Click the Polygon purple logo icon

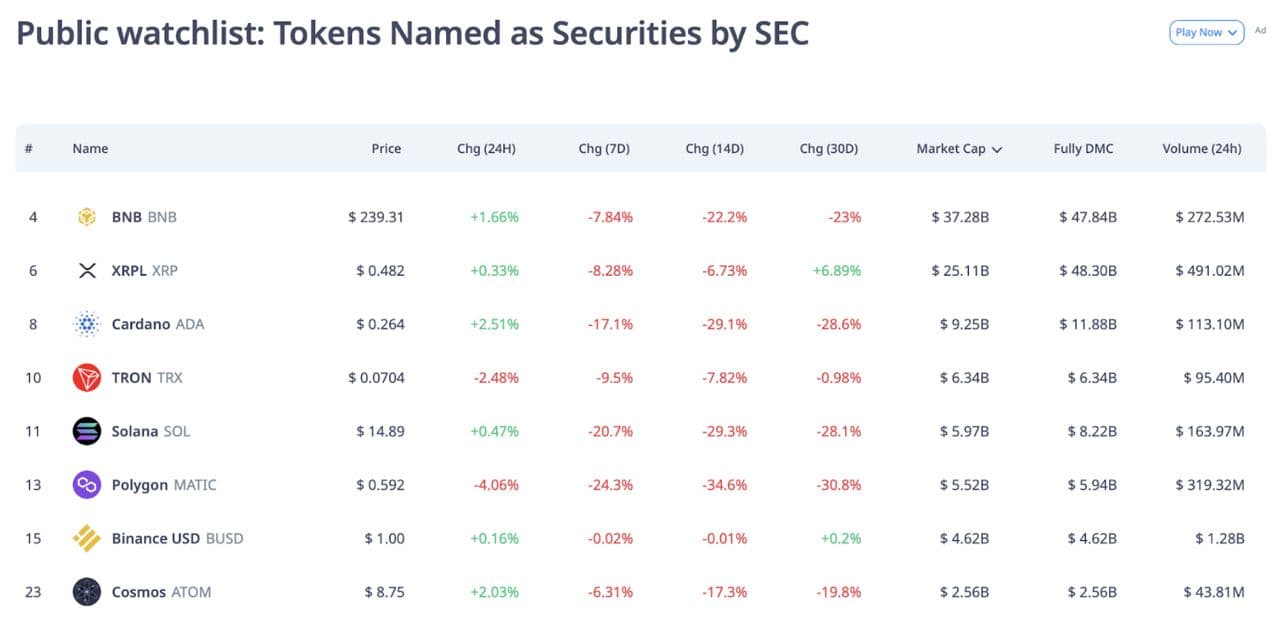pos(87,485)
